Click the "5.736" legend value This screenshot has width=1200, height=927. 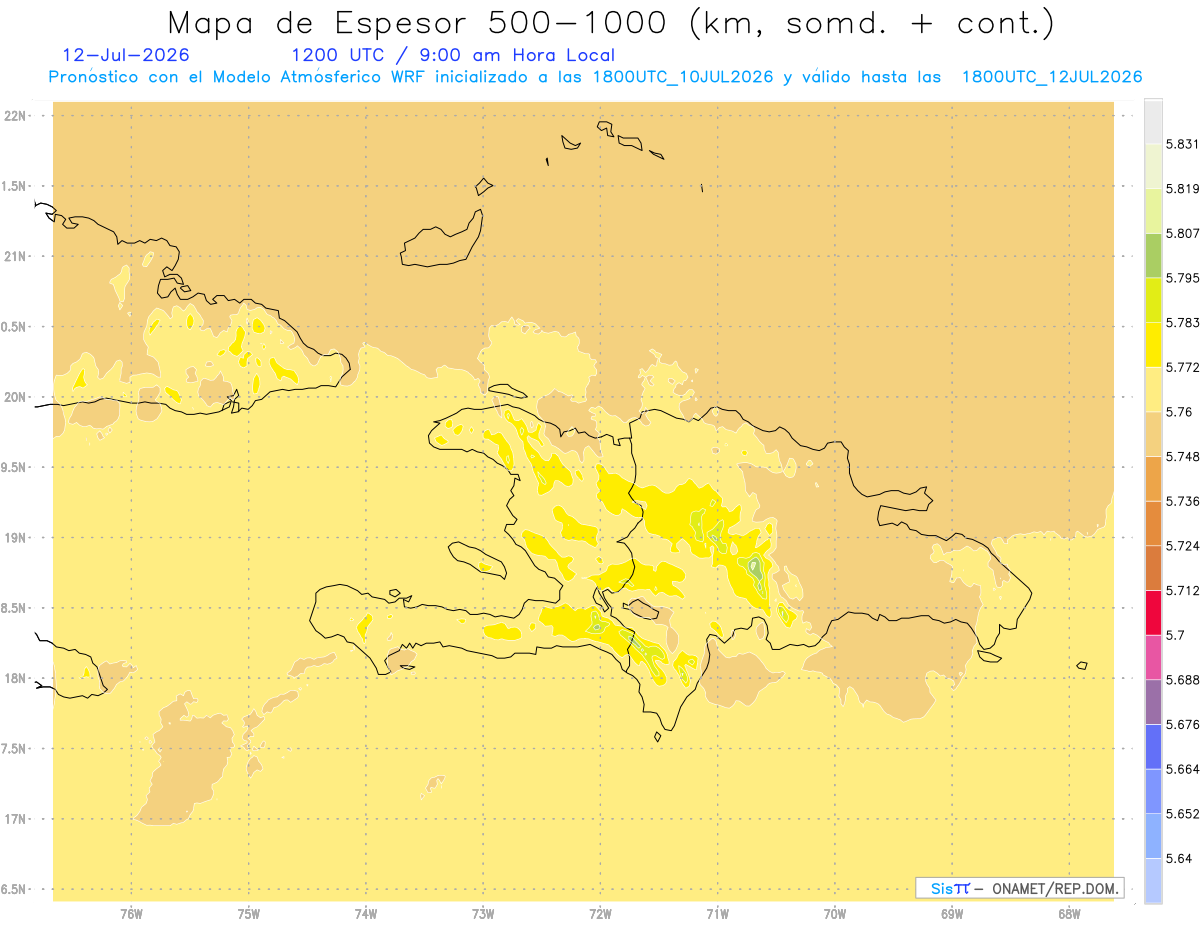point(1183,501)
